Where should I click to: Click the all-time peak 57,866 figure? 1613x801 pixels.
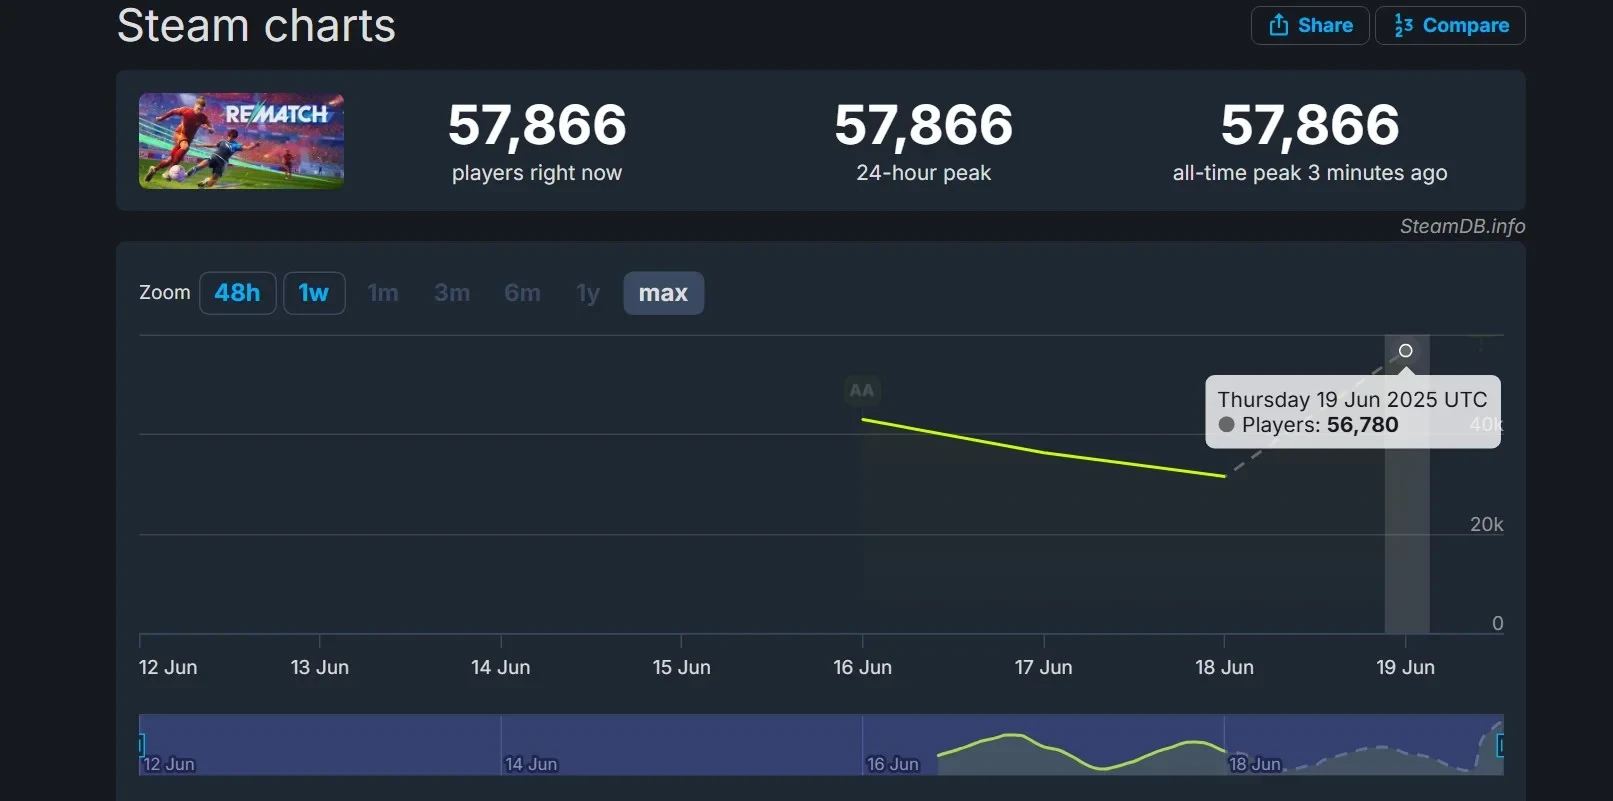click(1309, 126)
